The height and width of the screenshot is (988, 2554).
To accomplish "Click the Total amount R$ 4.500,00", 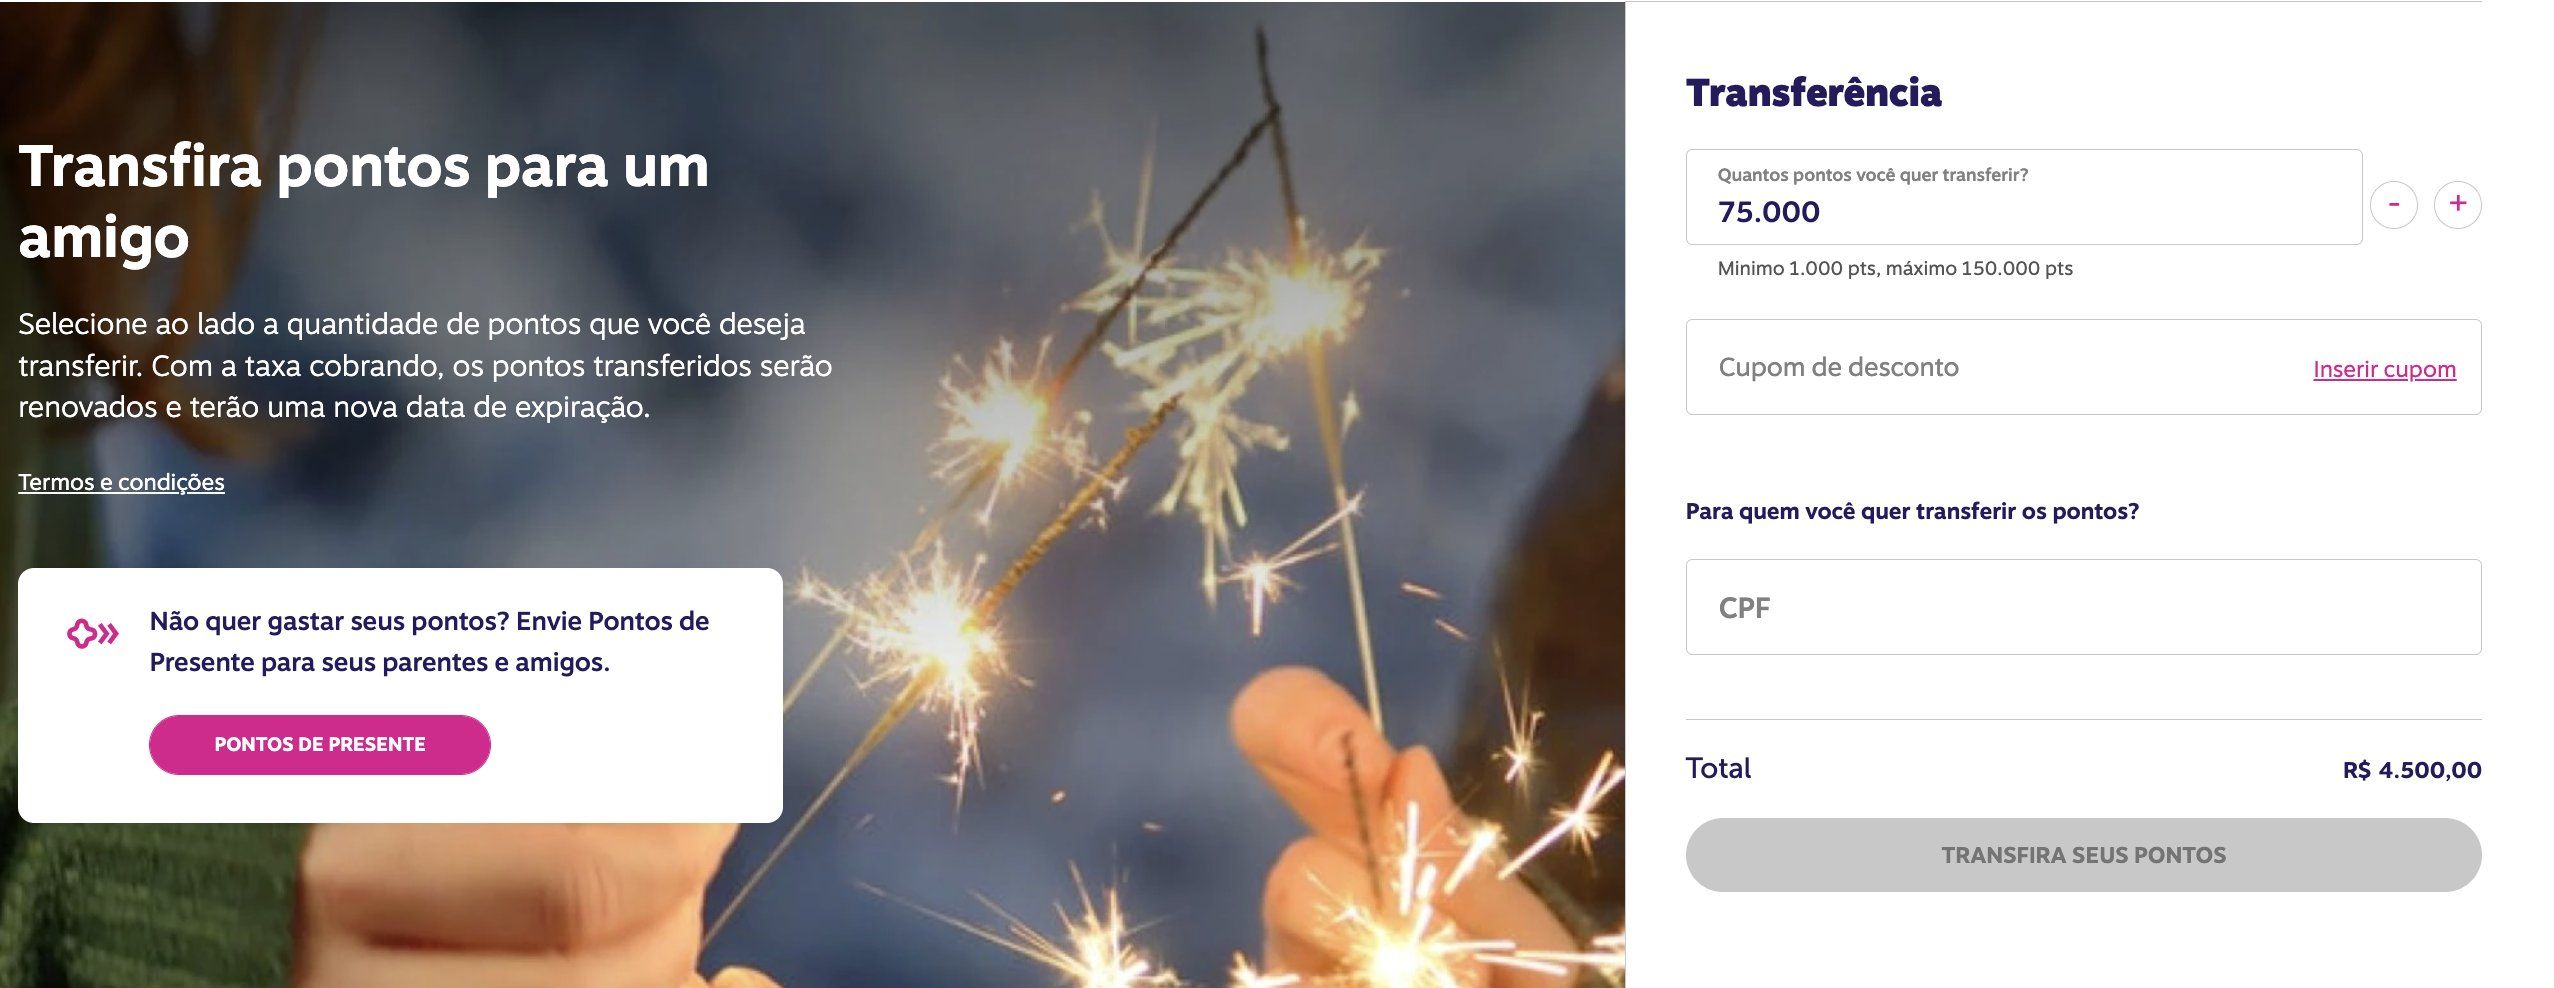I will (x=2412, y=770).
